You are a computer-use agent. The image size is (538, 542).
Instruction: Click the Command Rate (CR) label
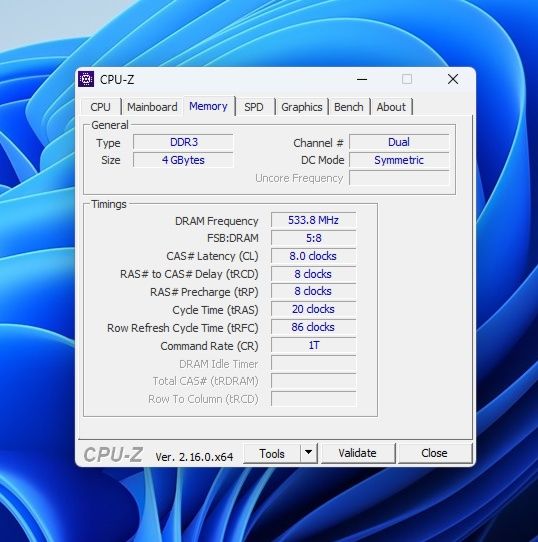(x=209, y=346)
